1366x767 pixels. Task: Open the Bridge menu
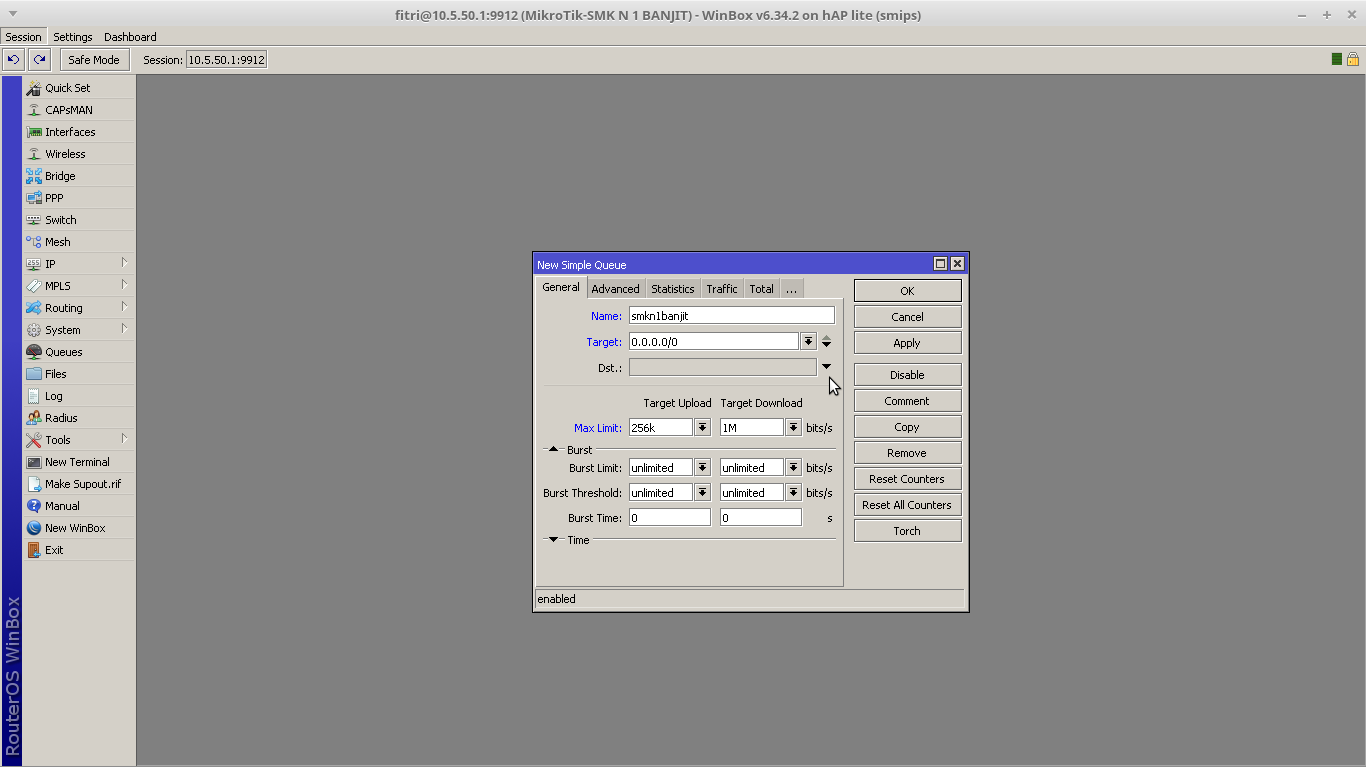pyautogui.click(x=78, y=176)
